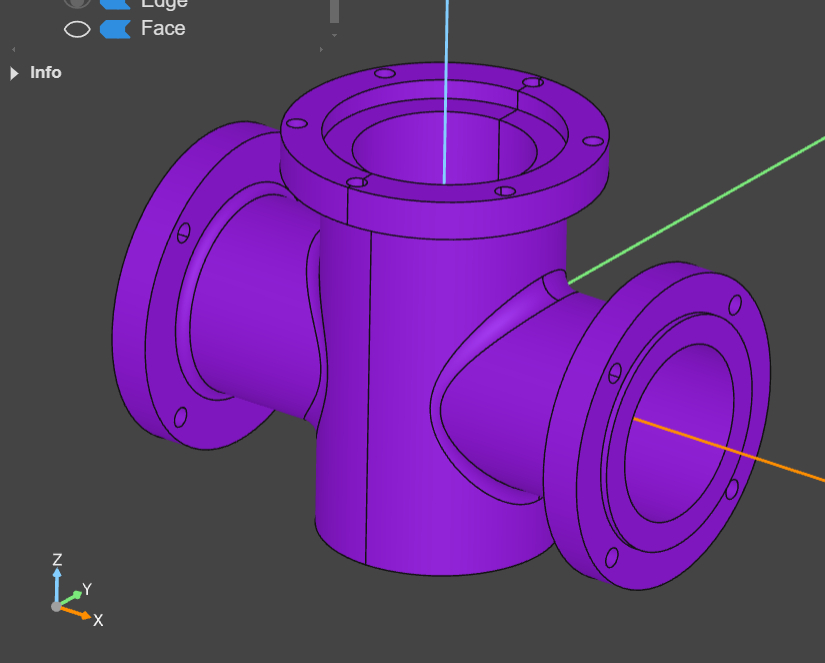Click the blue tag icon beside Edge
825x663 pixels.
(x=115, y=3)
